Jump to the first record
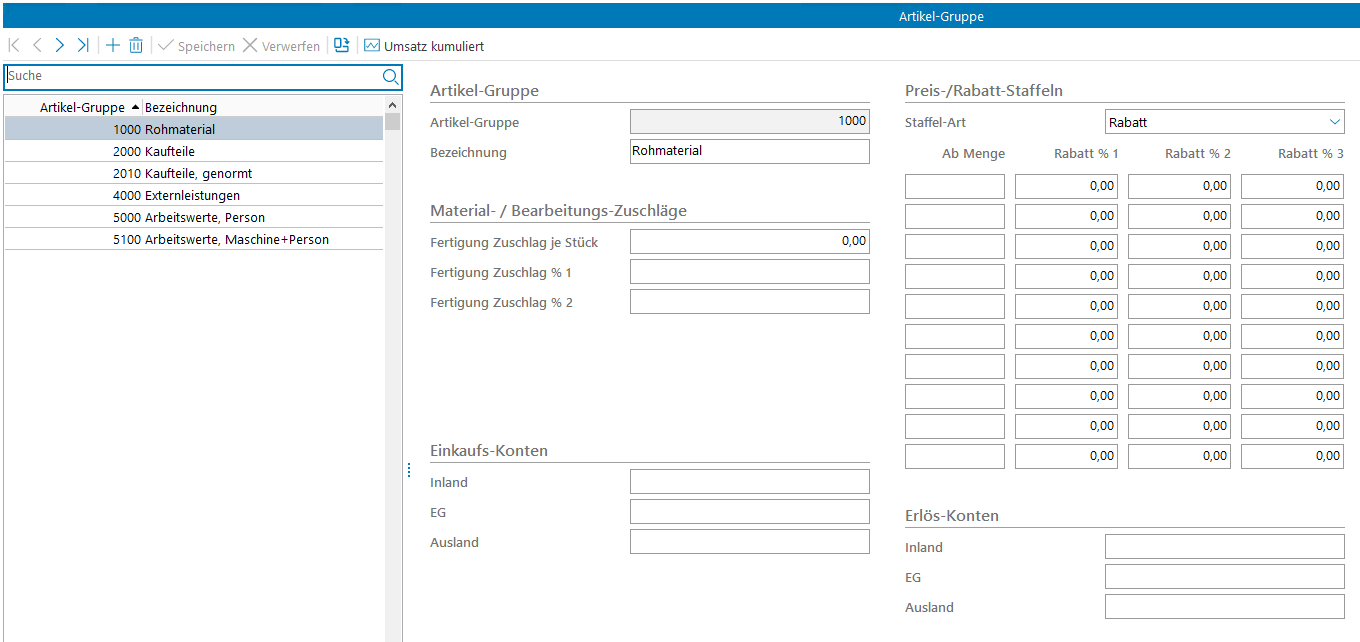The height and width of the screenshot is (642, 1360). pyautogui.click(x=14, y=46)
